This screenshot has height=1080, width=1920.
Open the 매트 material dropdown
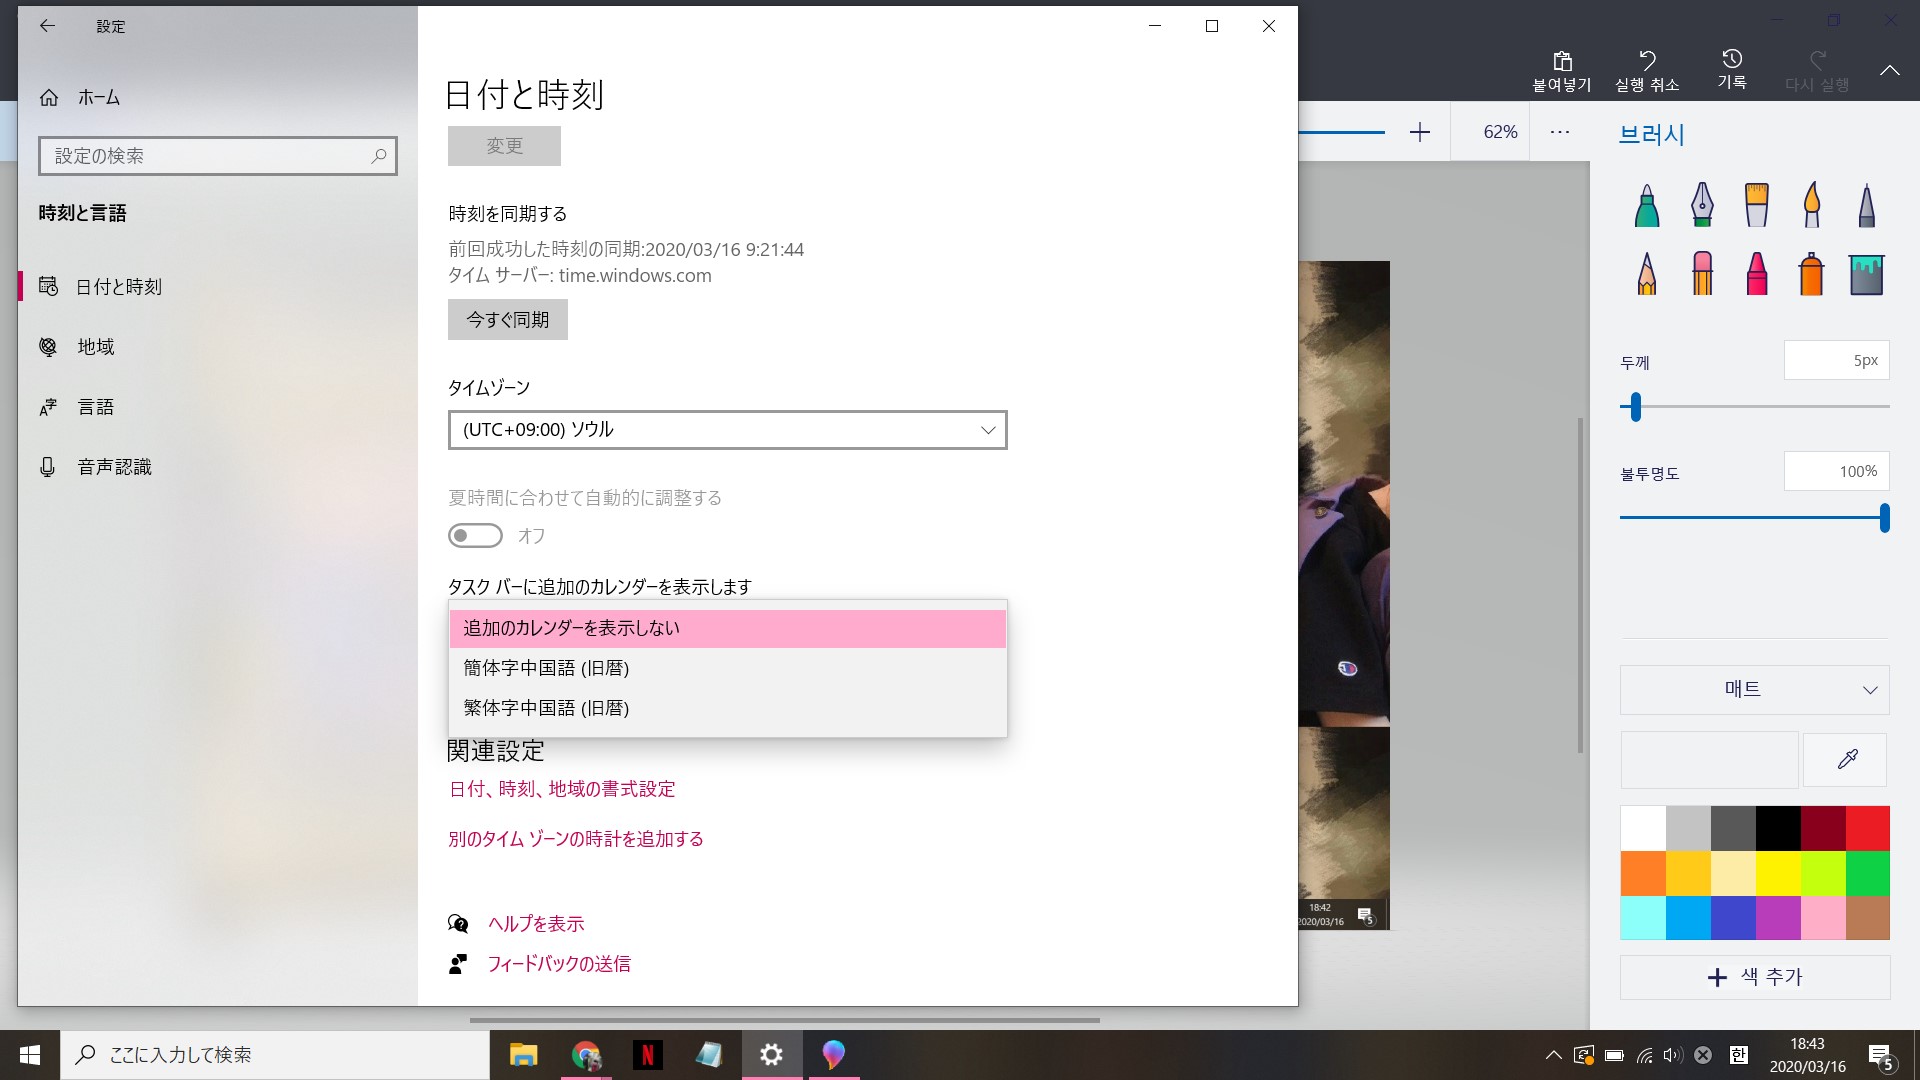click(x=1754, y=690)
